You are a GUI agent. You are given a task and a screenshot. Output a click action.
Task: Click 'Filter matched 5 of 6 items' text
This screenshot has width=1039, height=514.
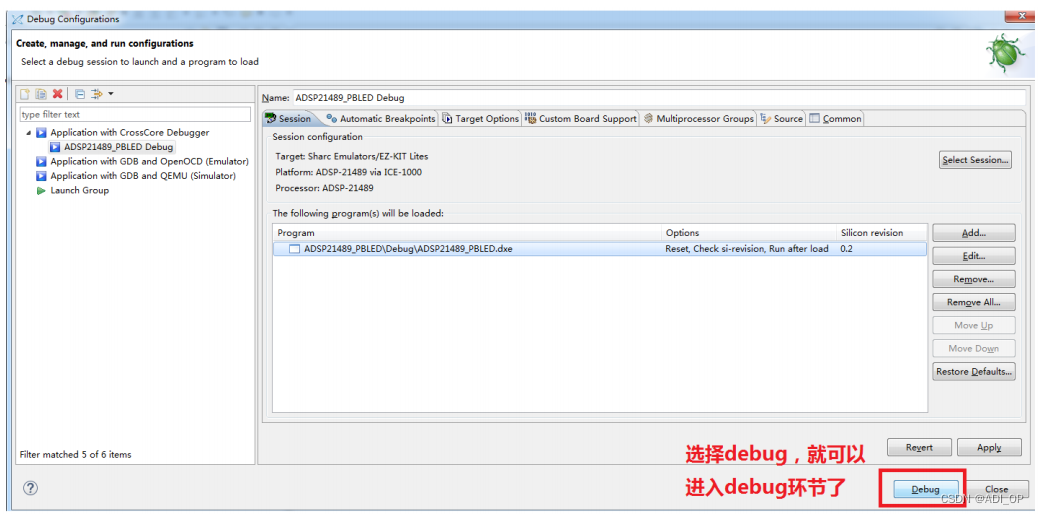pyautogui.click(x=76, y=454)
